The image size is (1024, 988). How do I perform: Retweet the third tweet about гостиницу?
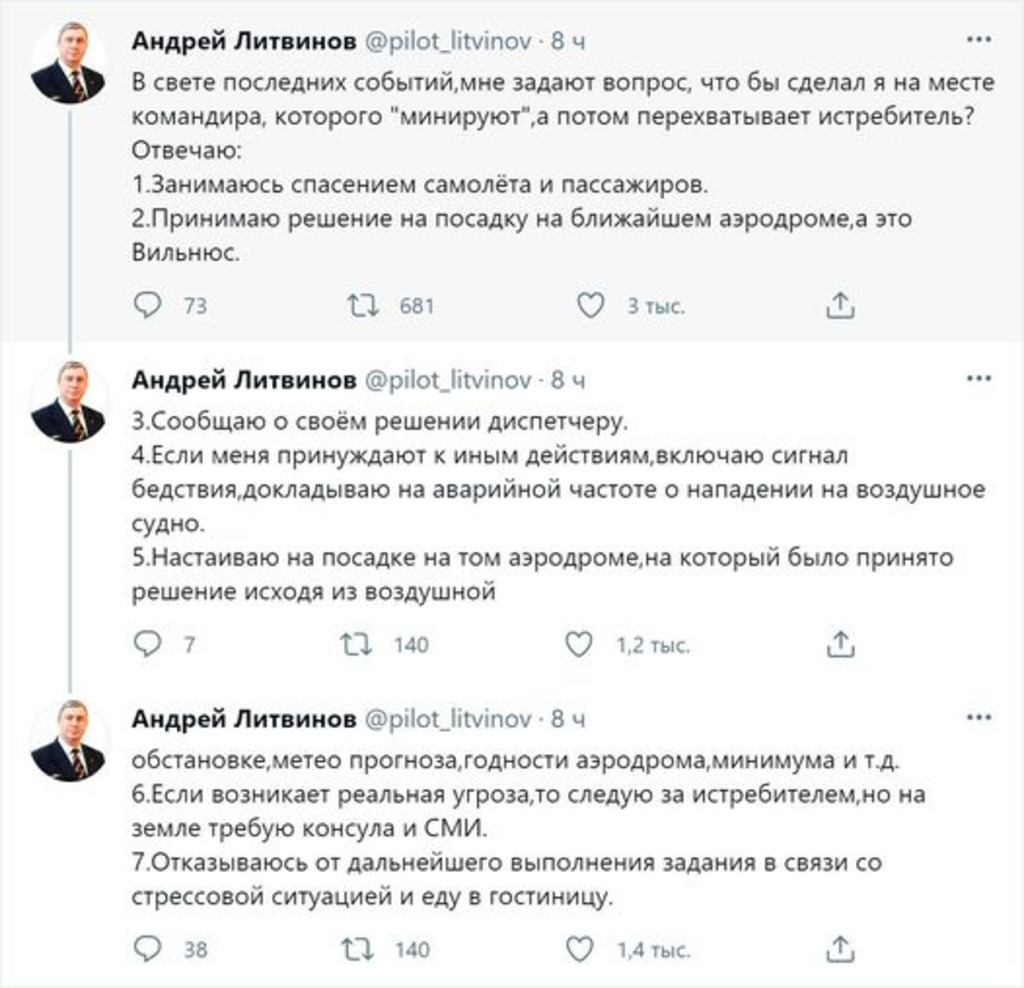[x=357, y=948]
